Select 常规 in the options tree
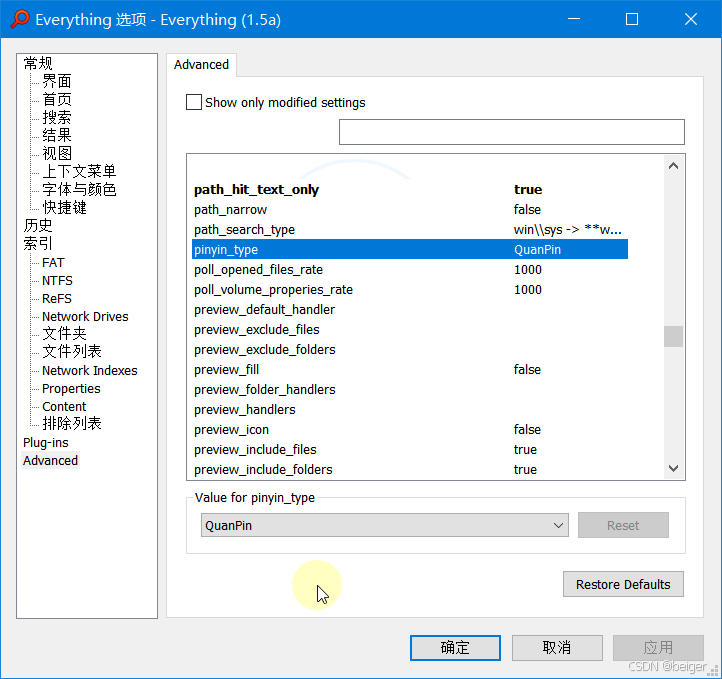Screen dimensions: 722x679 pos(38,63)
